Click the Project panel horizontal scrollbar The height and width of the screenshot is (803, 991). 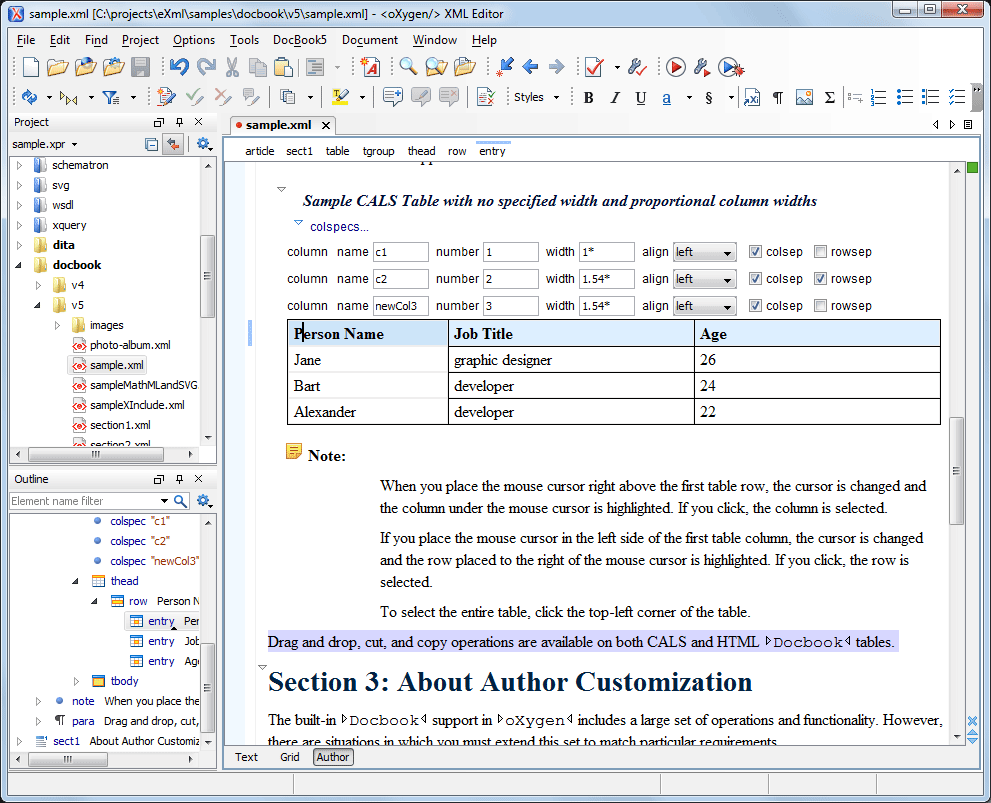coord(95,454)
